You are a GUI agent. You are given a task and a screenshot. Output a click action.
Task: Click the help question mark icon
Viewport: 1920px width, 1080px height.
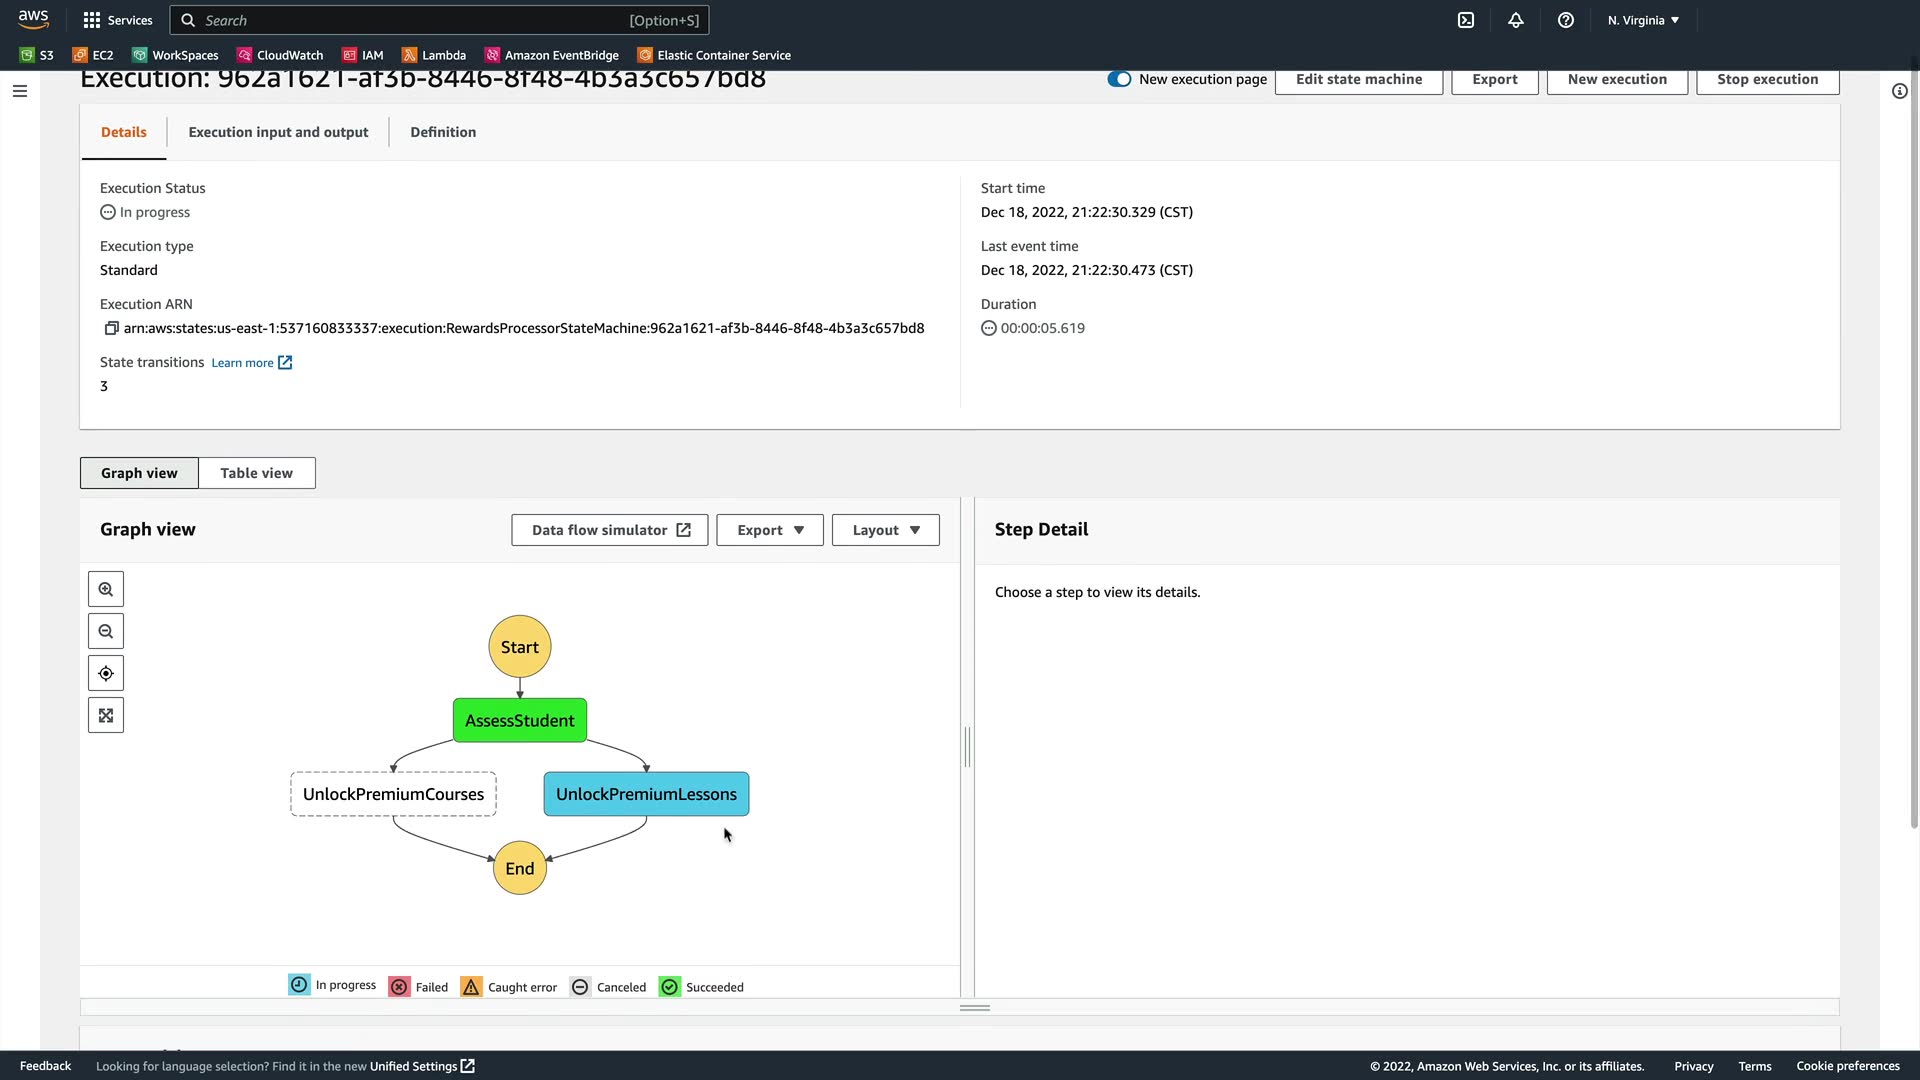click(1566, 20)
